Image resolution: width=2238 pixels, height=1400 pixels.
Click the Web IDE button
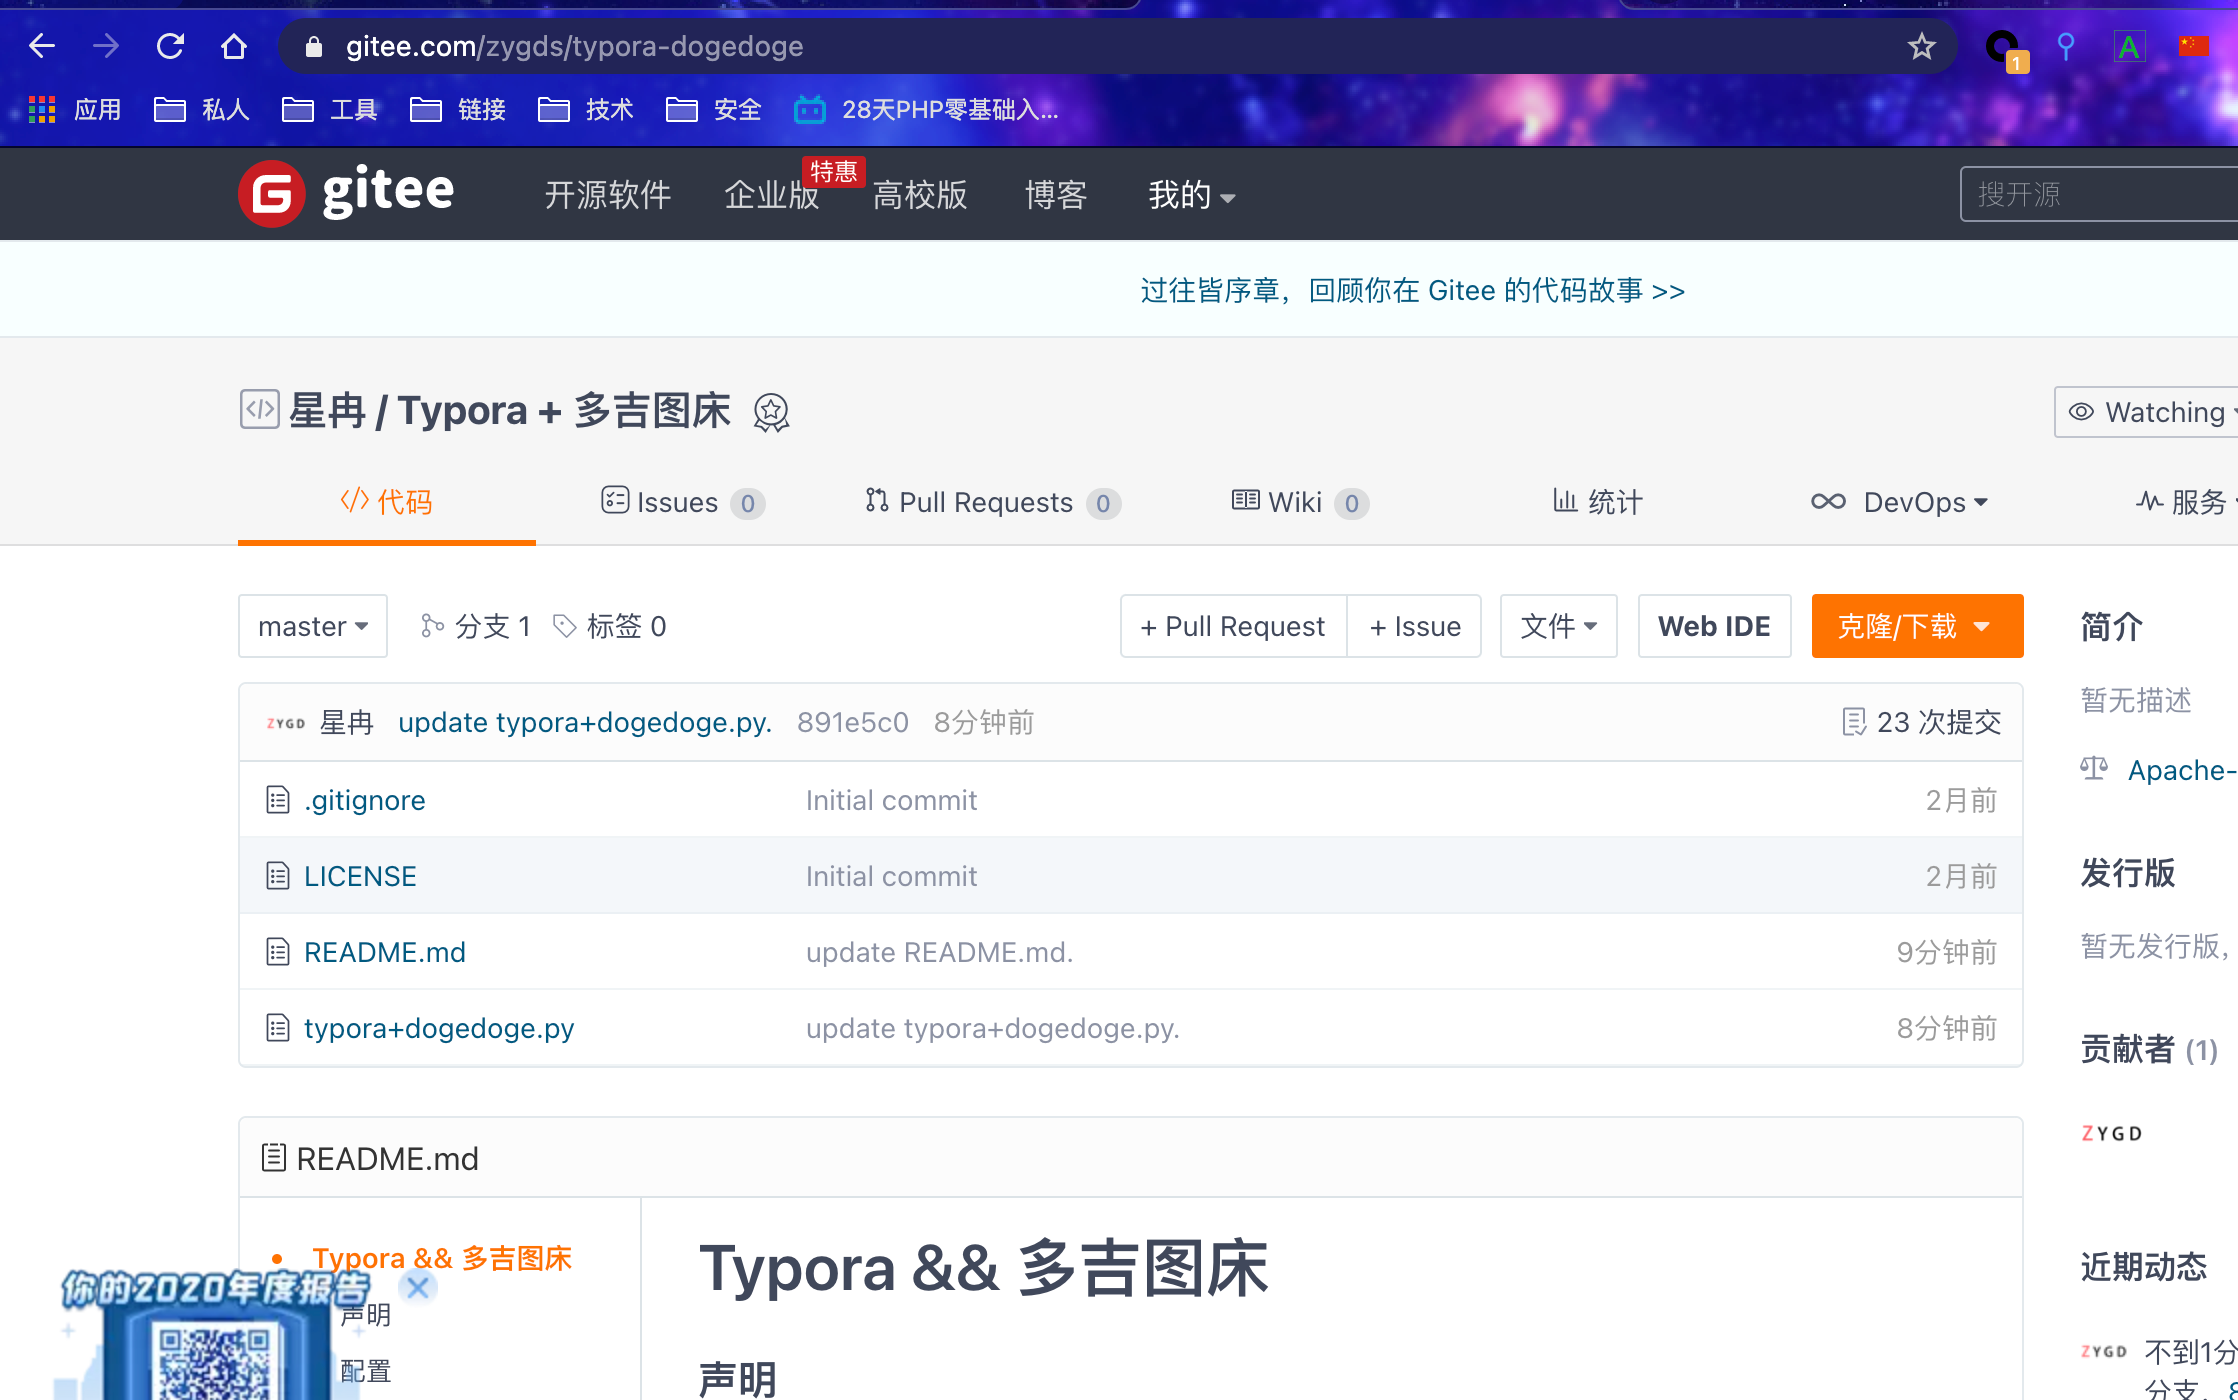point(1714,626)
